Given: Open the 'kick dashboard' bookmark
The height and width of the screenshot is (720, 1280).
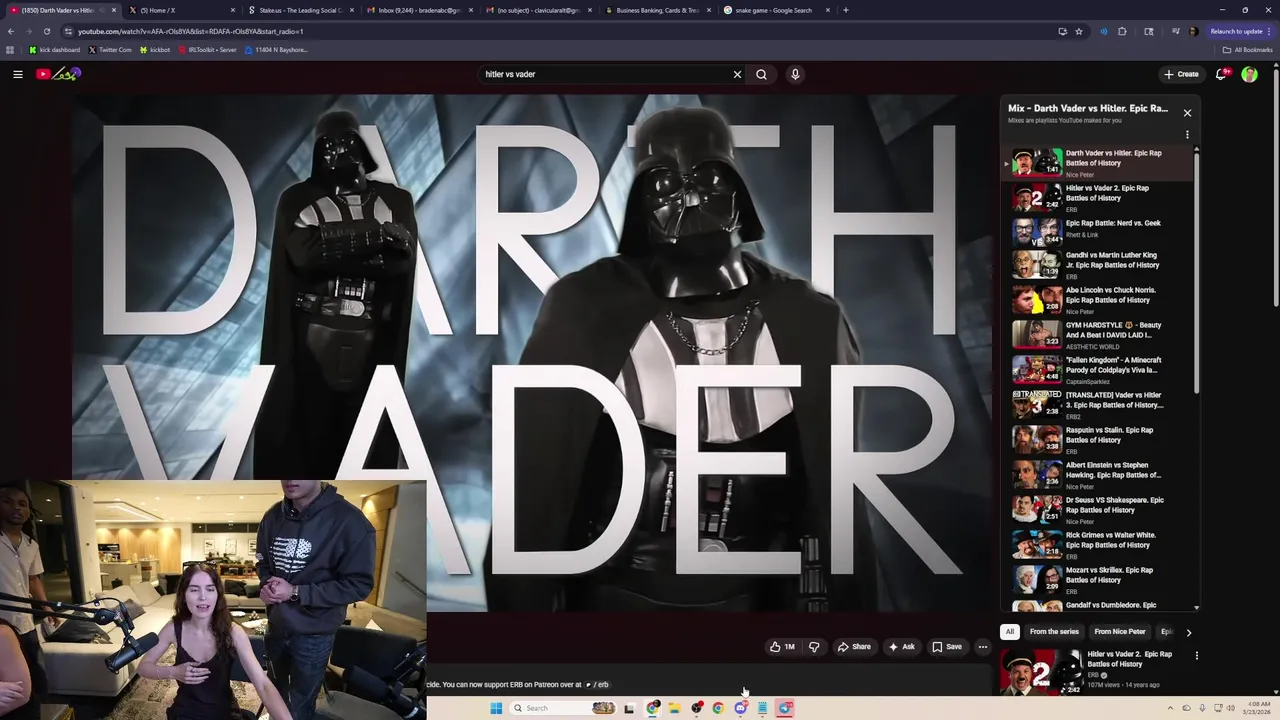Looking at the screenshot, I should tap(54, 50).
